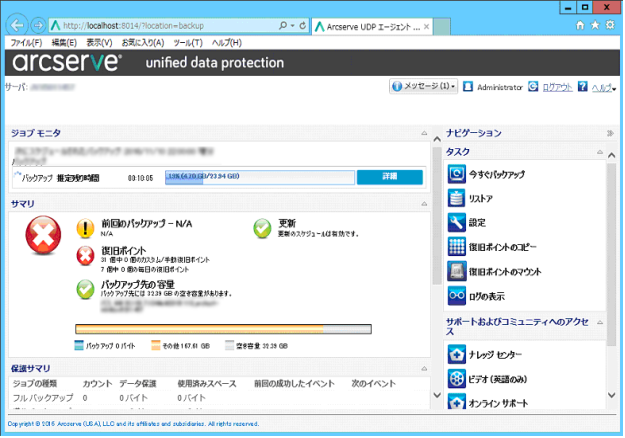625x438 pixels.
Task: Collapse the Summary (サマリ) panel
Action: [424, 204]
